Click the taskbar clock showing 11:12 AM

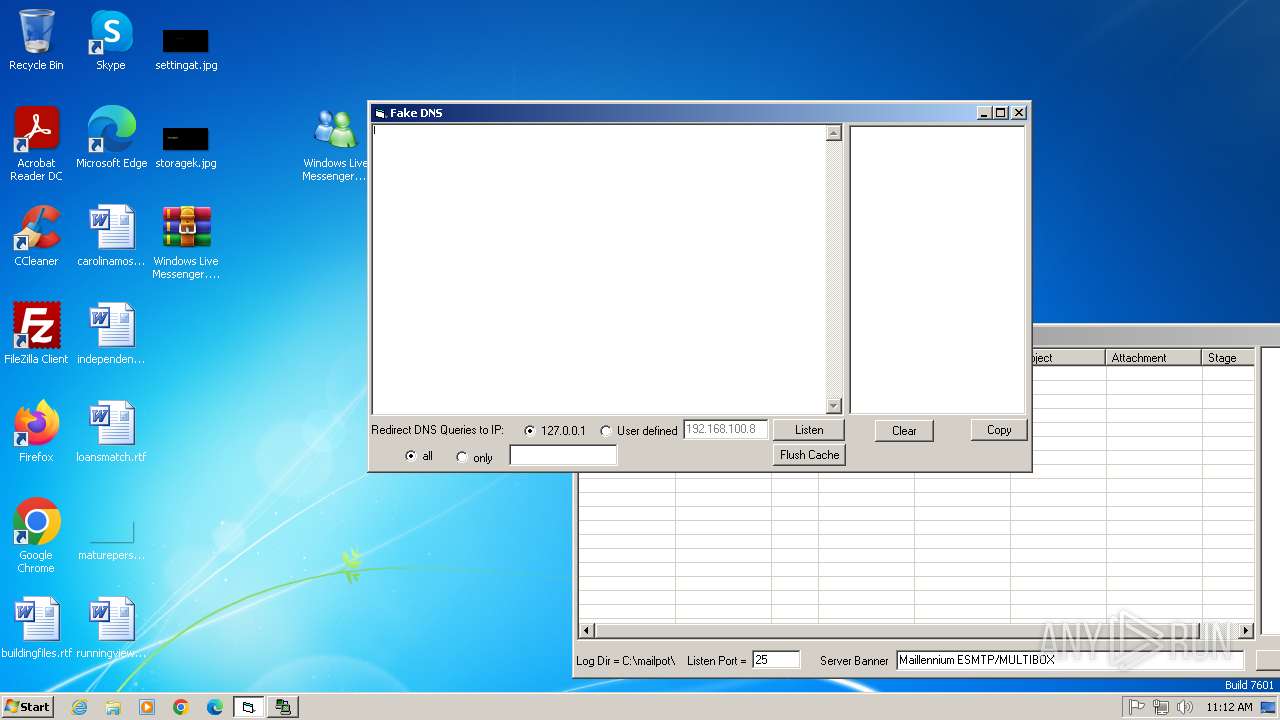coord(1229,707)
